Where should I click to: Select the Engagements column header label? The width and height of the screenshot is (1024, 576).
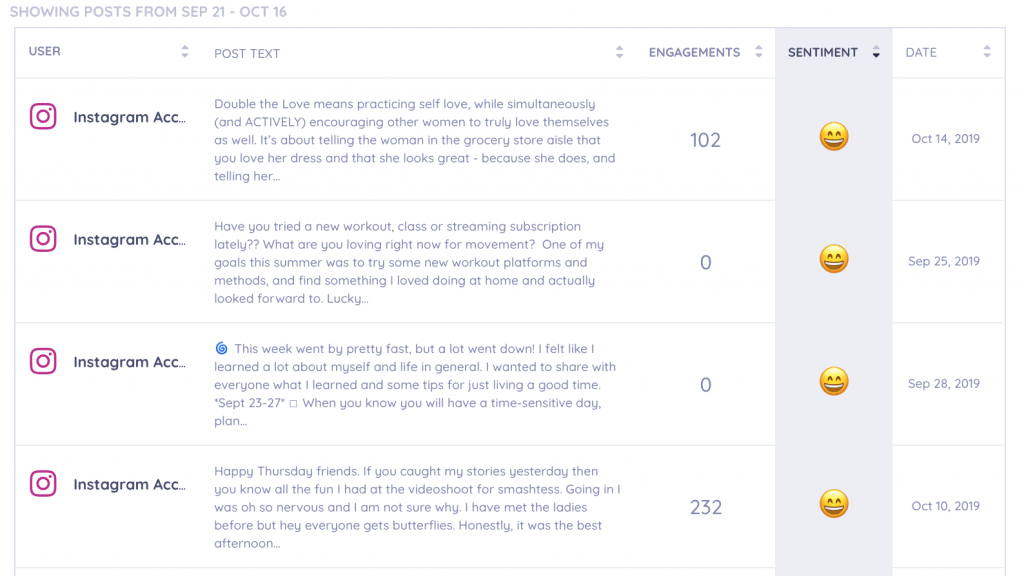(694, 52)
